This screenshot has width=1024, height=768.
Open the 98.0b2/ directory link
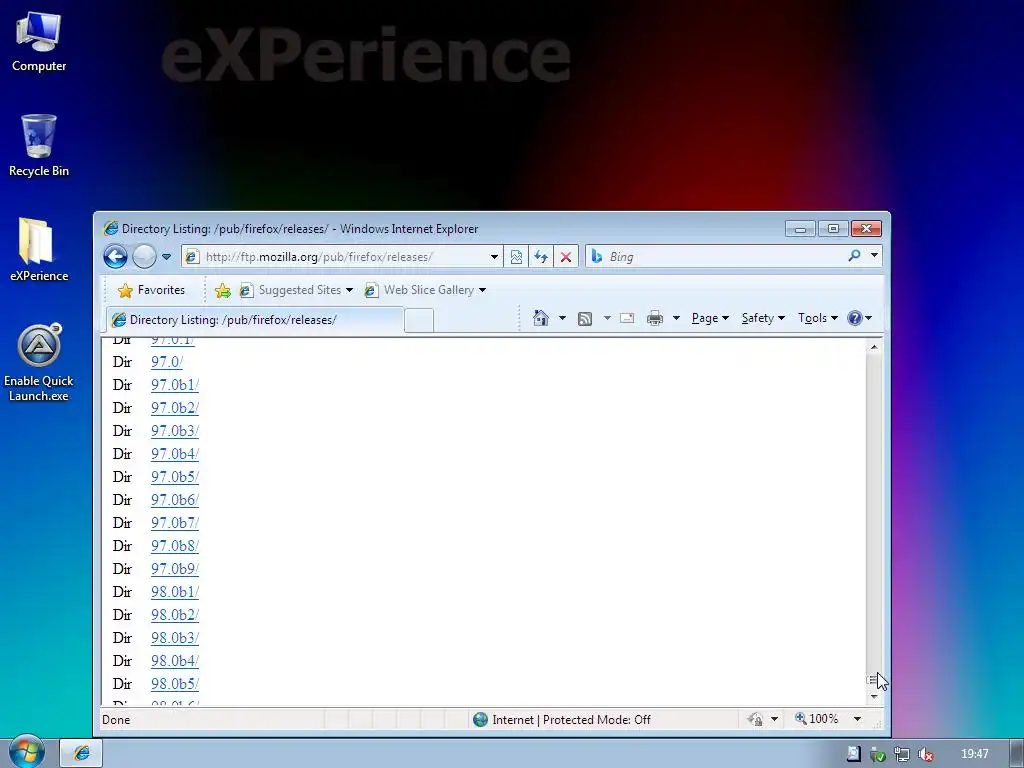click(x=174, y=615)
